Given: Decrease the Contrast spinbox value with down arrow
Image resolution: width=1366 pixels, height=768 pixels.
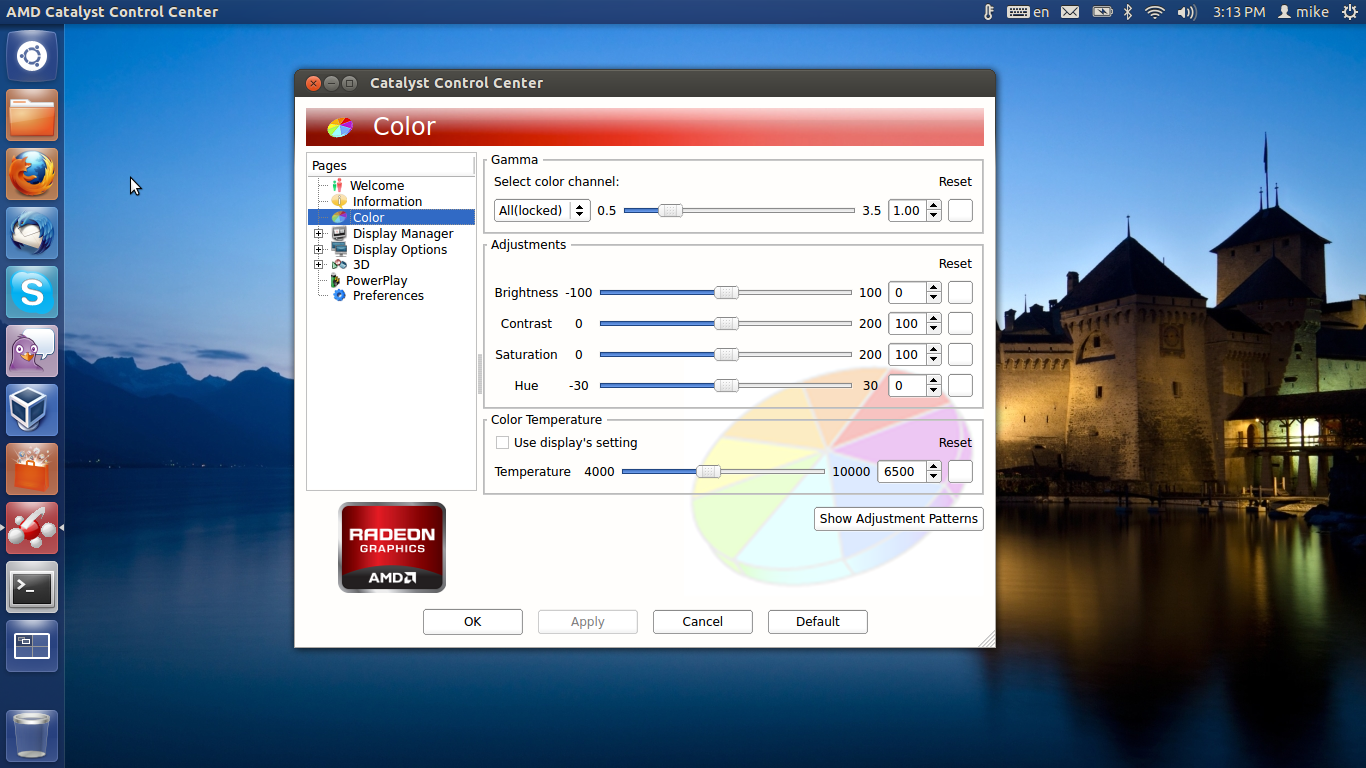Looking at the screenshot, I should [934, 329].
